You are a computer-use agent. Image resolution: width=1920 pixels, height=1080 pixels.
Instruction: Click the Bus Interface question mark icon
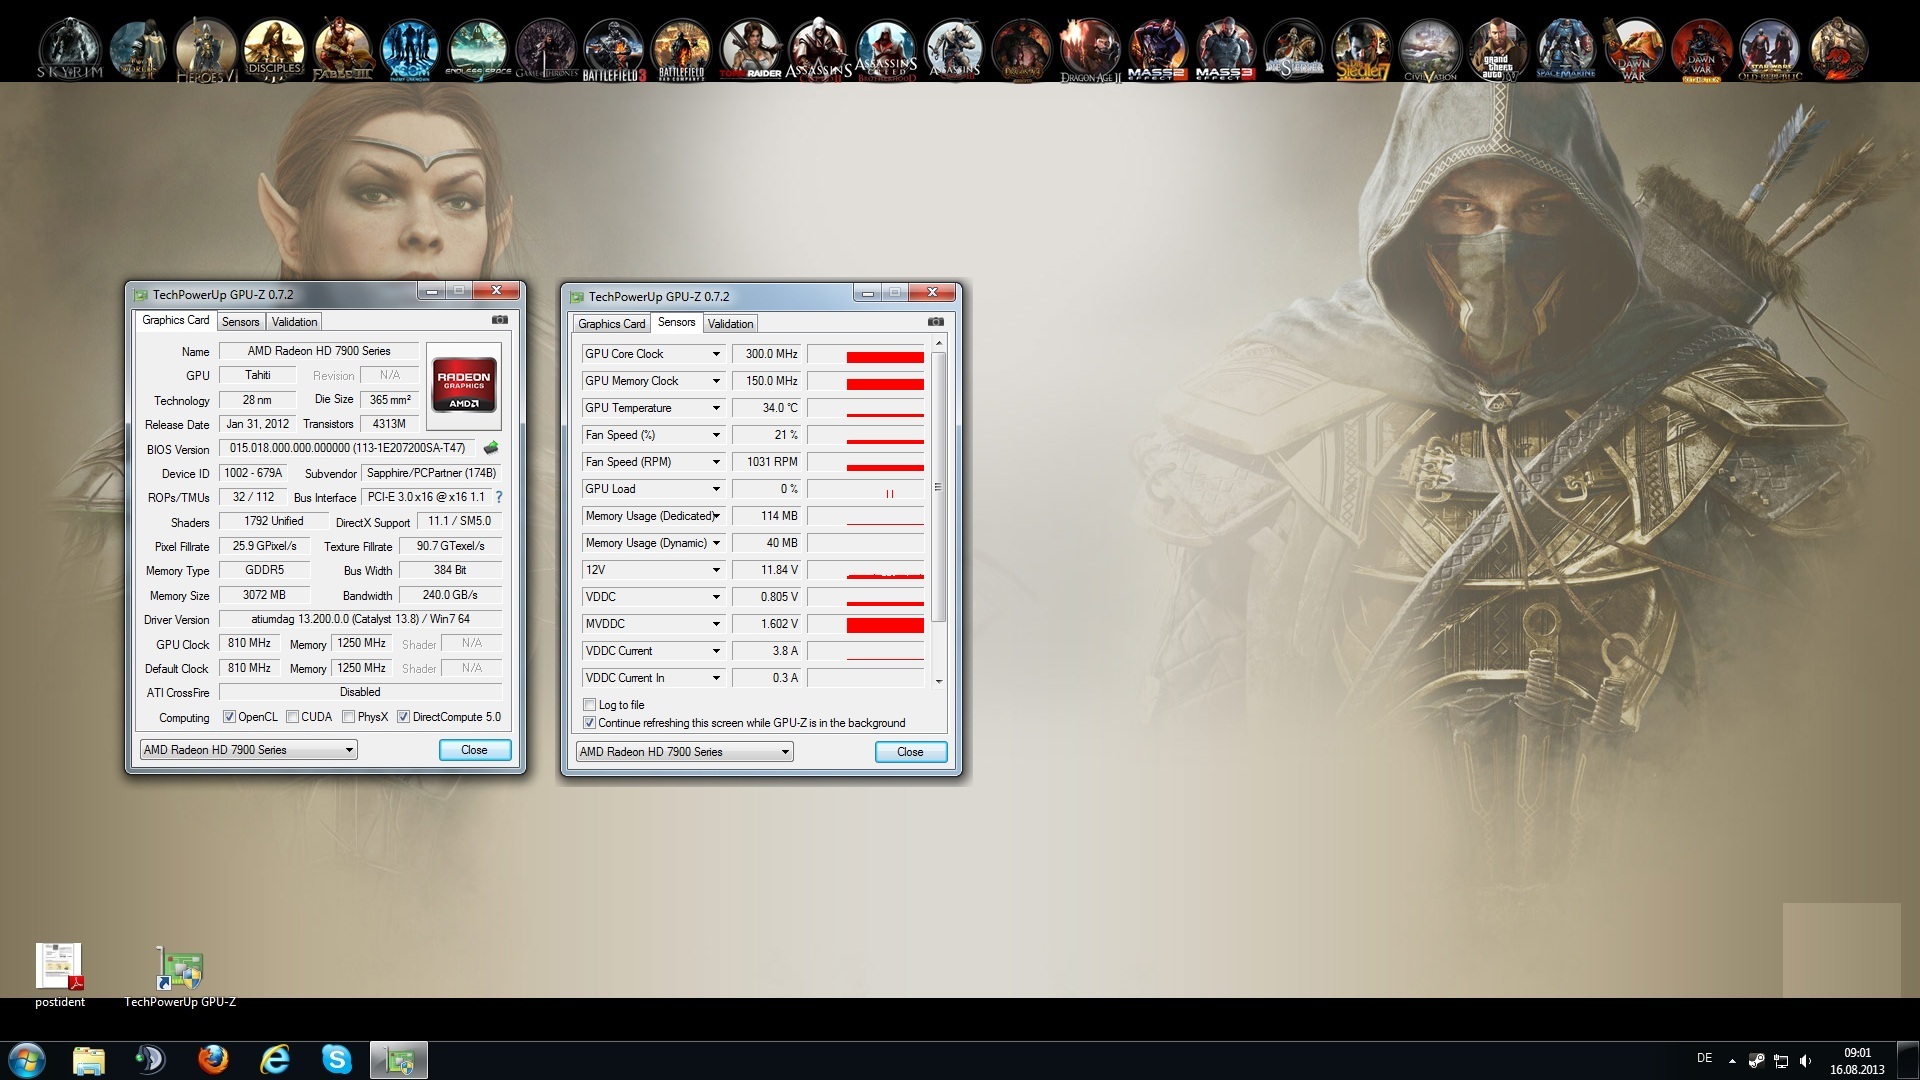498,497
